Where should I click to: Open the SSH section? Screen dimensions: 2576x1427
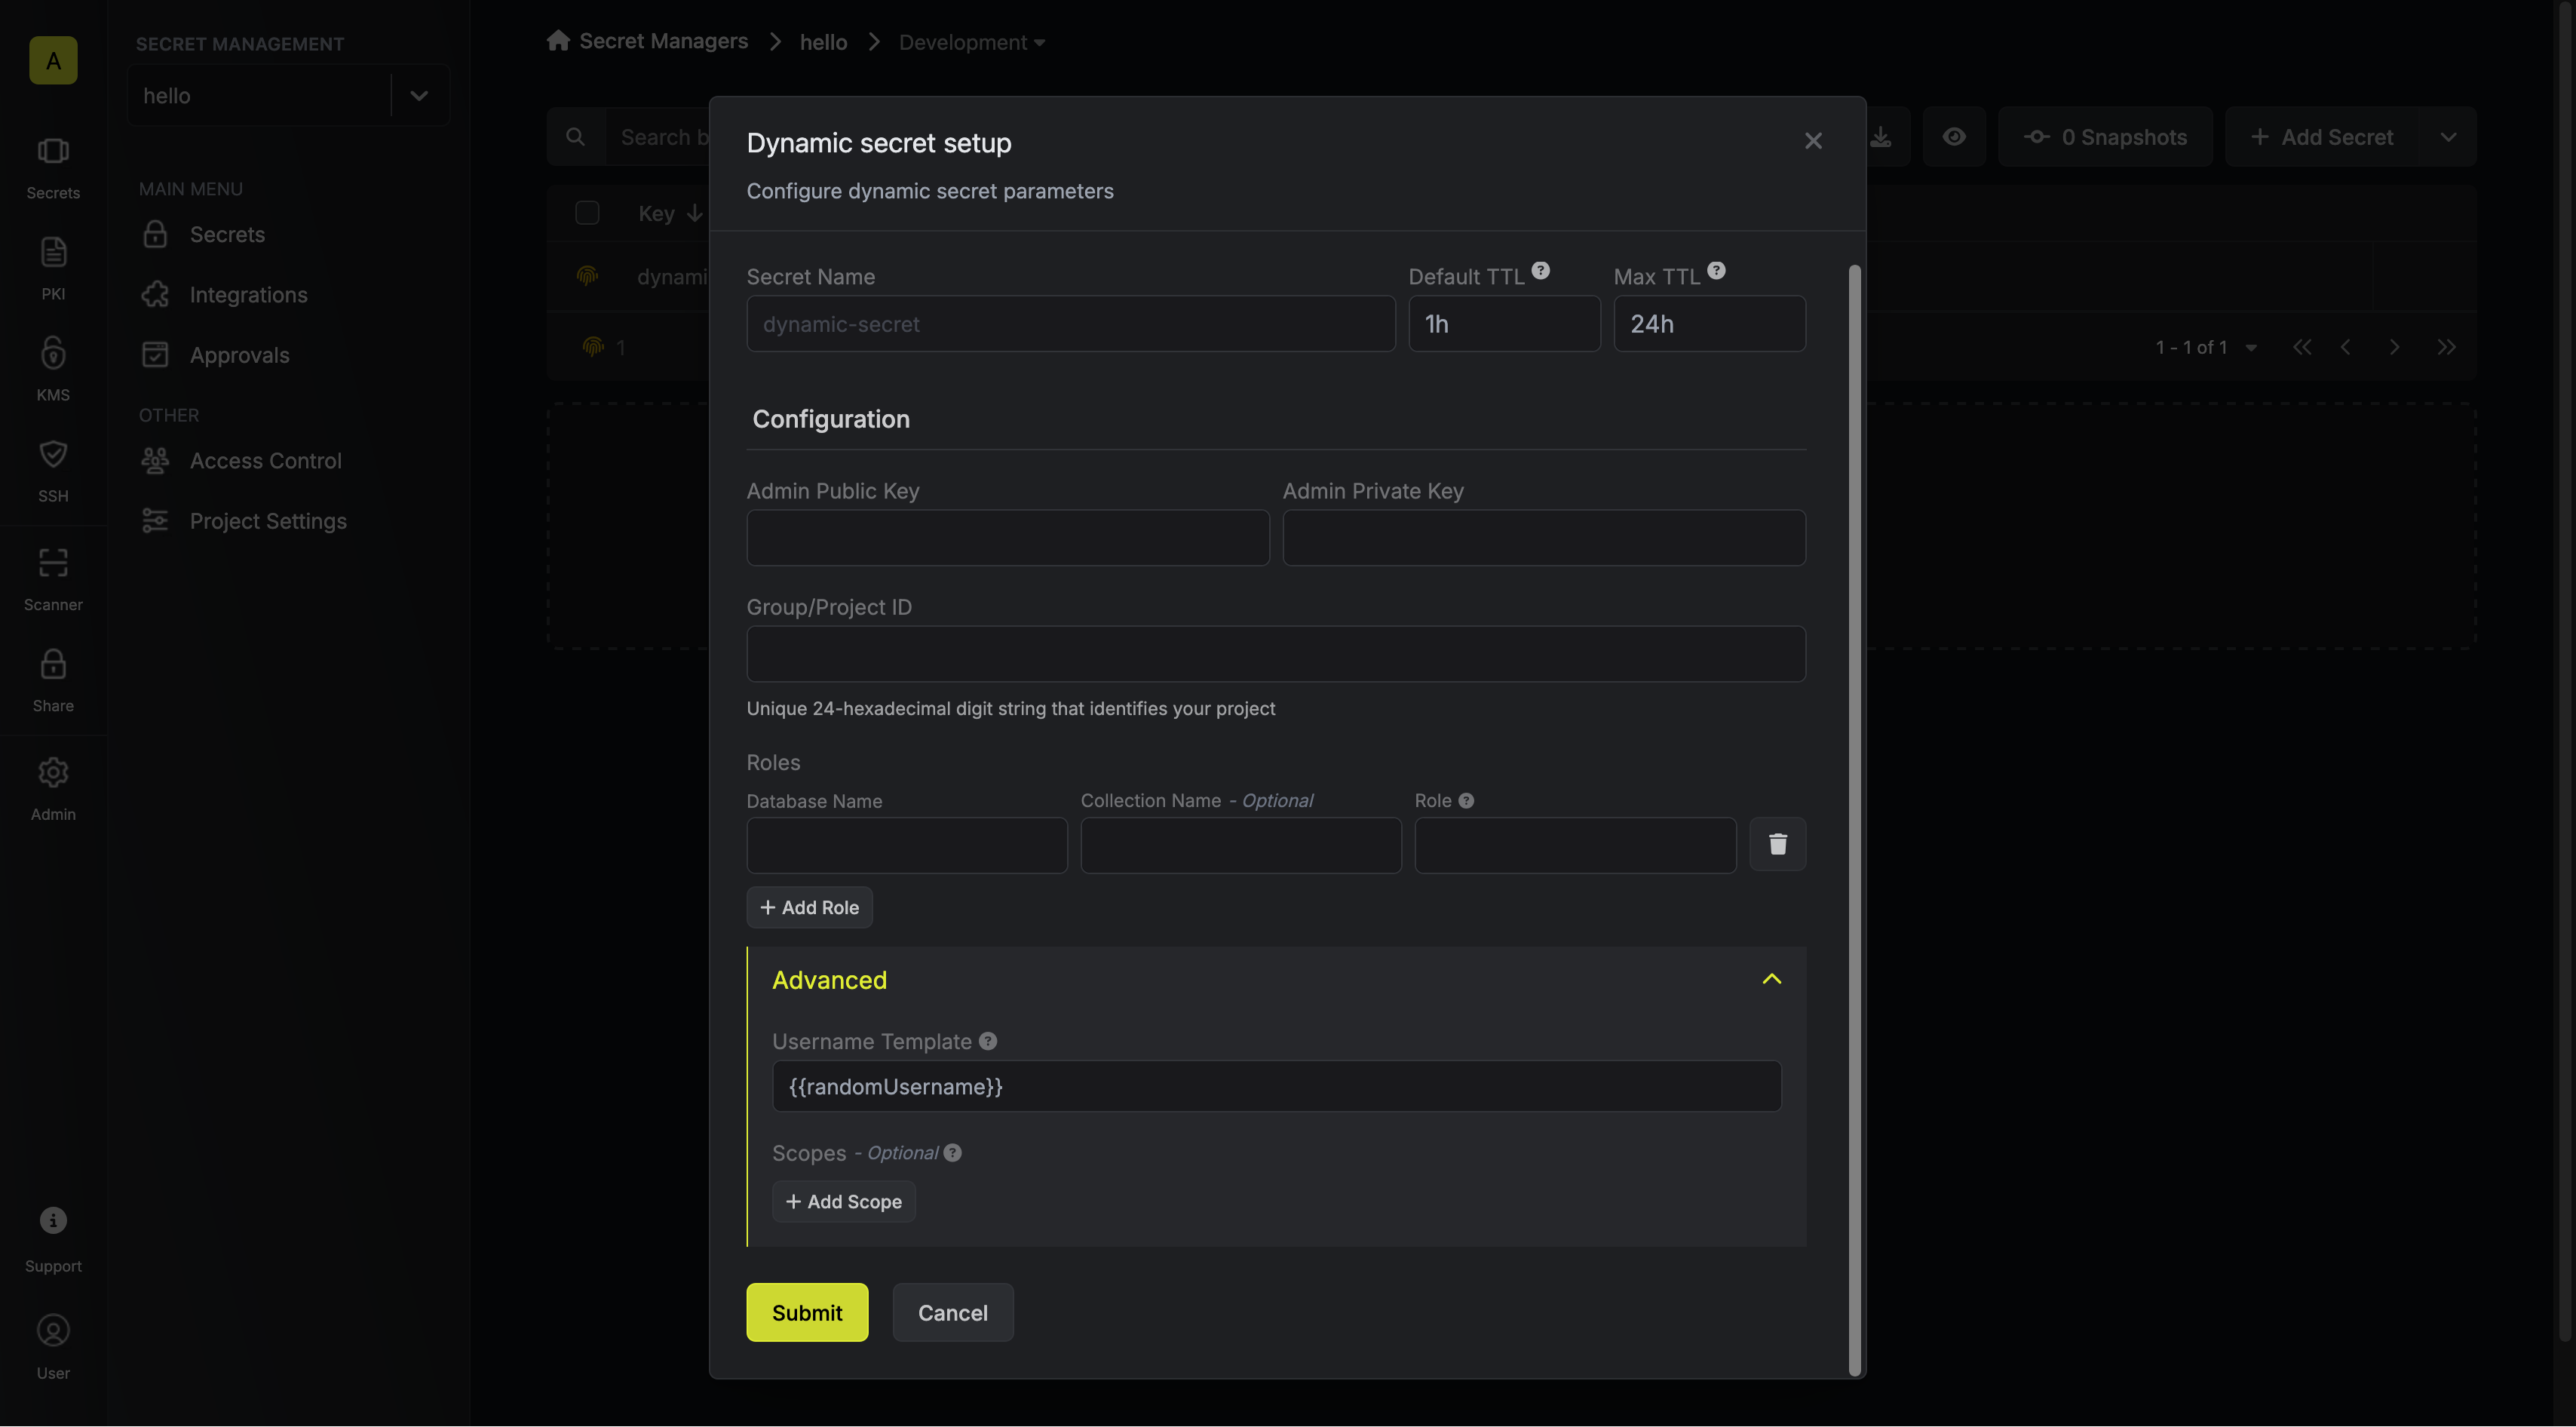pyautogui.click(x=53, y=471)
